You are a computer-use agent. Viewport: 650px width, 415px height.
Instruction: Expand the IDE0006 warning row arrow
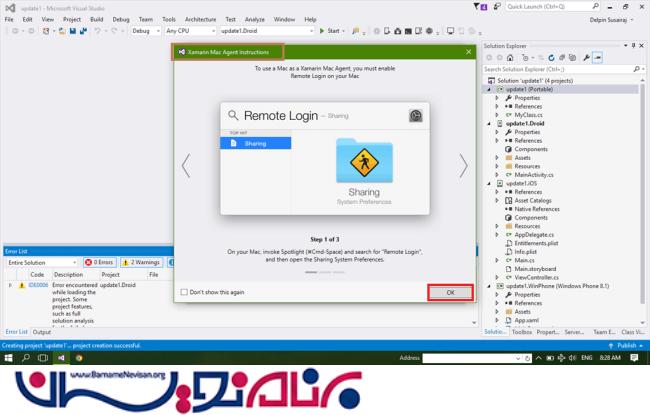[10, 285]
